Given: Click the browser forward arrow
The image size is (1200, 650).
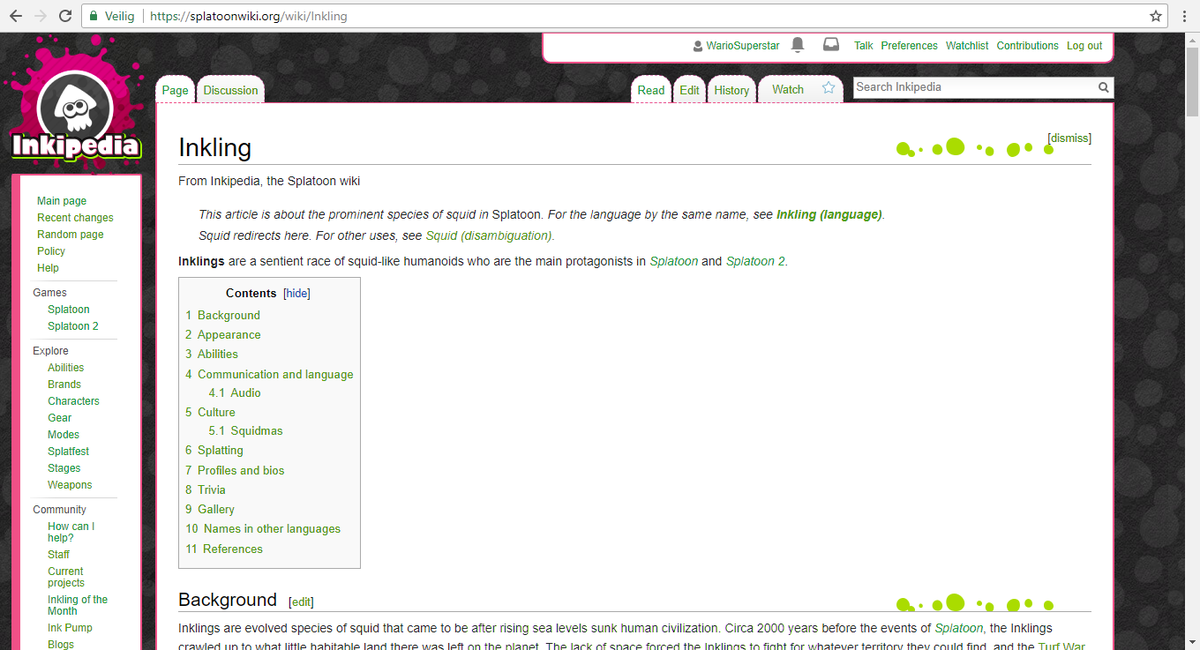Looking at the screenshot, I should click(40, 16).
